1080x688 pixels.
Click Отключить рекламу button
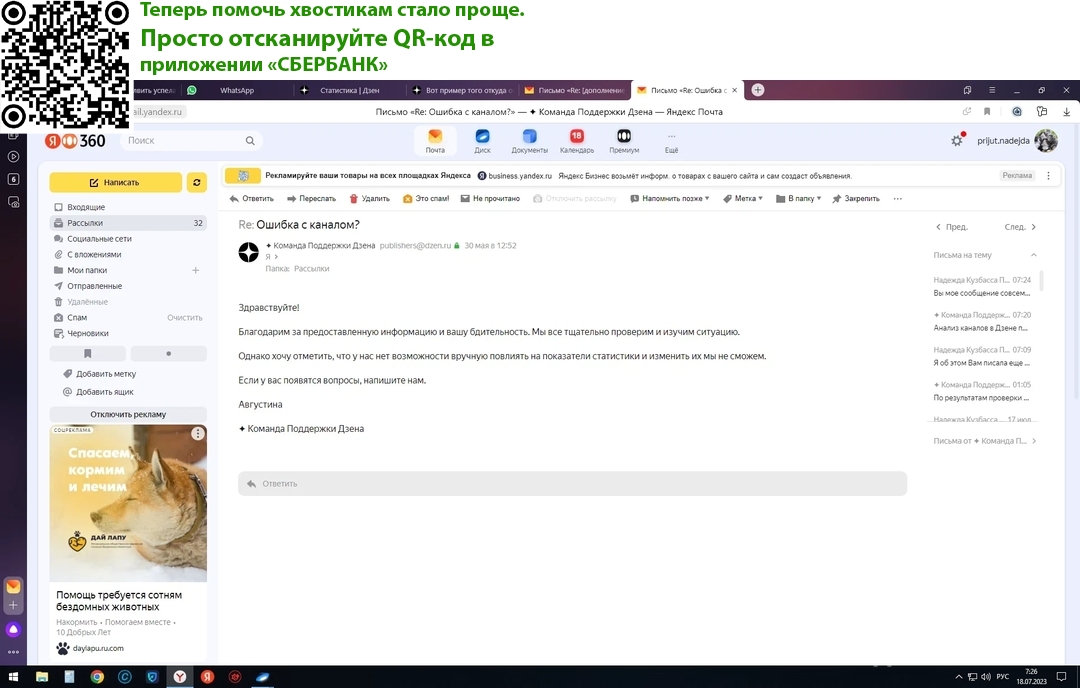pos(128,415)
